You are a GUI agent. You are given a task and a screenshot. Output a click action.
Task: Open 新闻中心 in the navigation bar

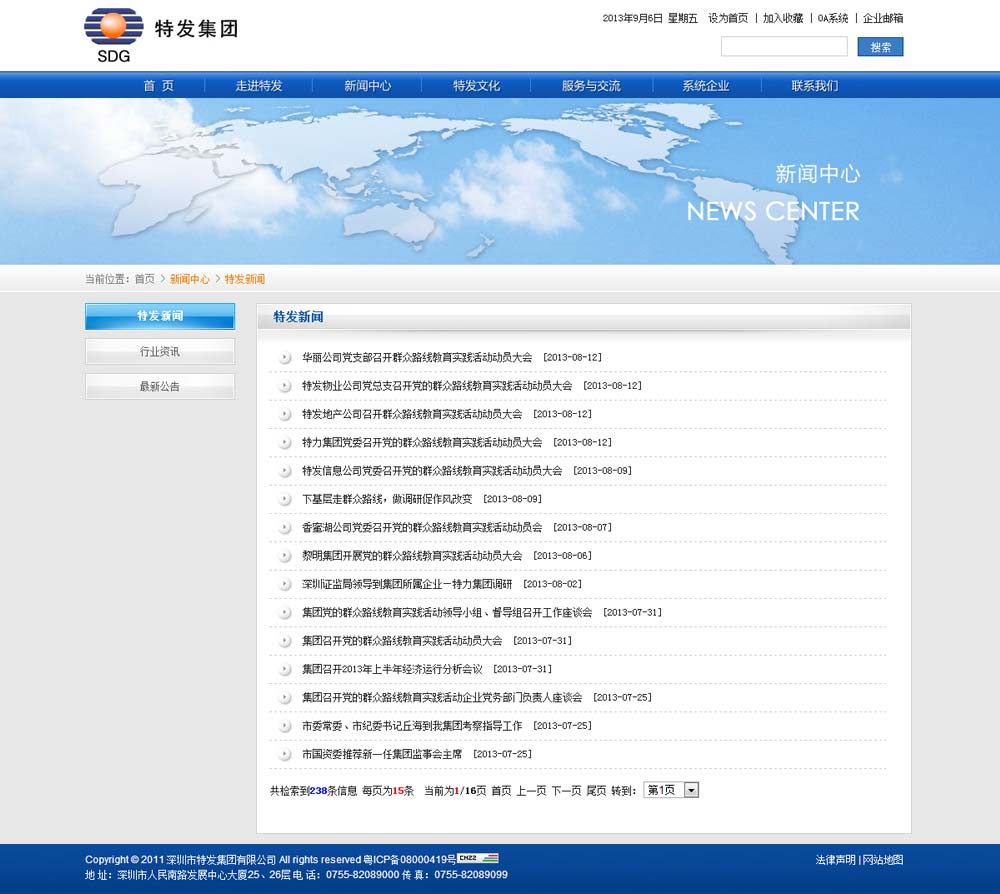coord(367,86)
